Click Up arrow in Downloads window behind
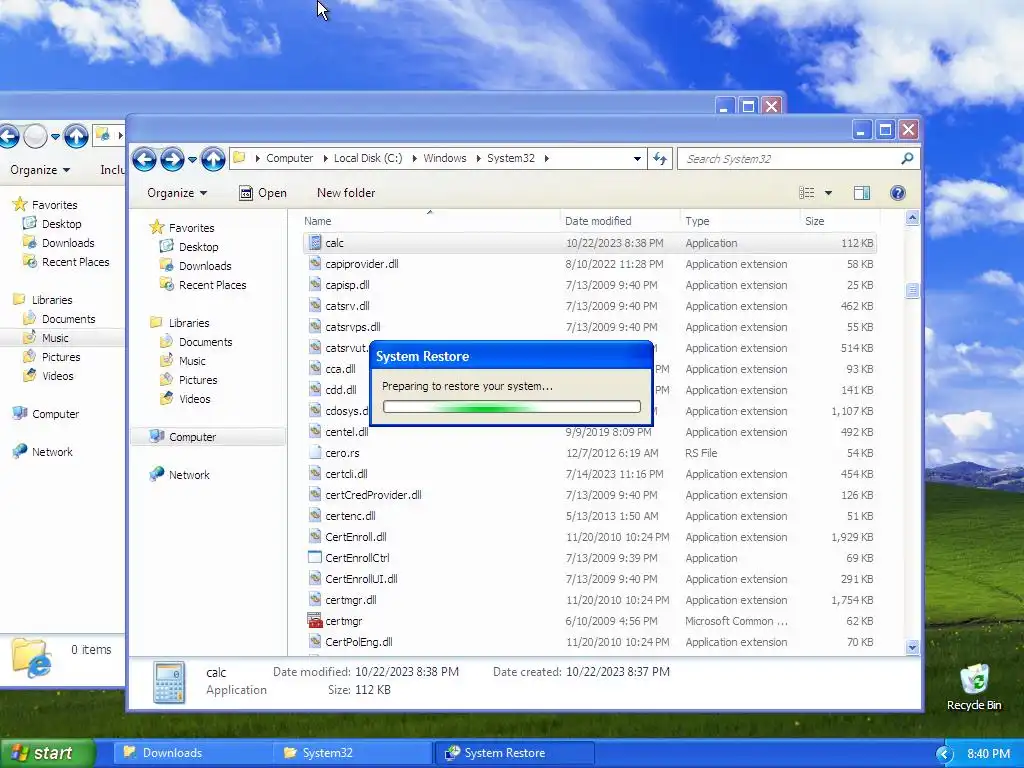This screenshot has width=1024, height=768. click(76, 136)
